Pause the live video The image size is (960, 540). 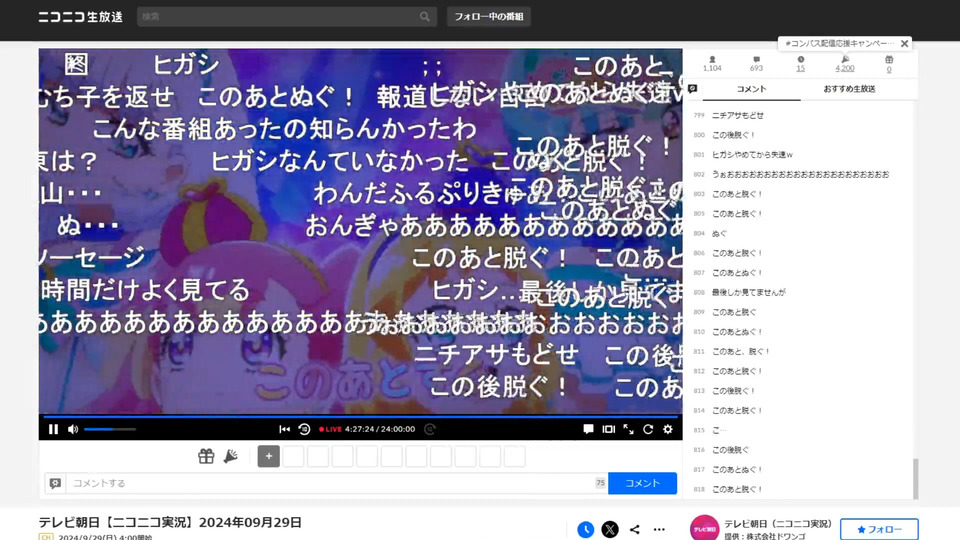coord(53,429)
